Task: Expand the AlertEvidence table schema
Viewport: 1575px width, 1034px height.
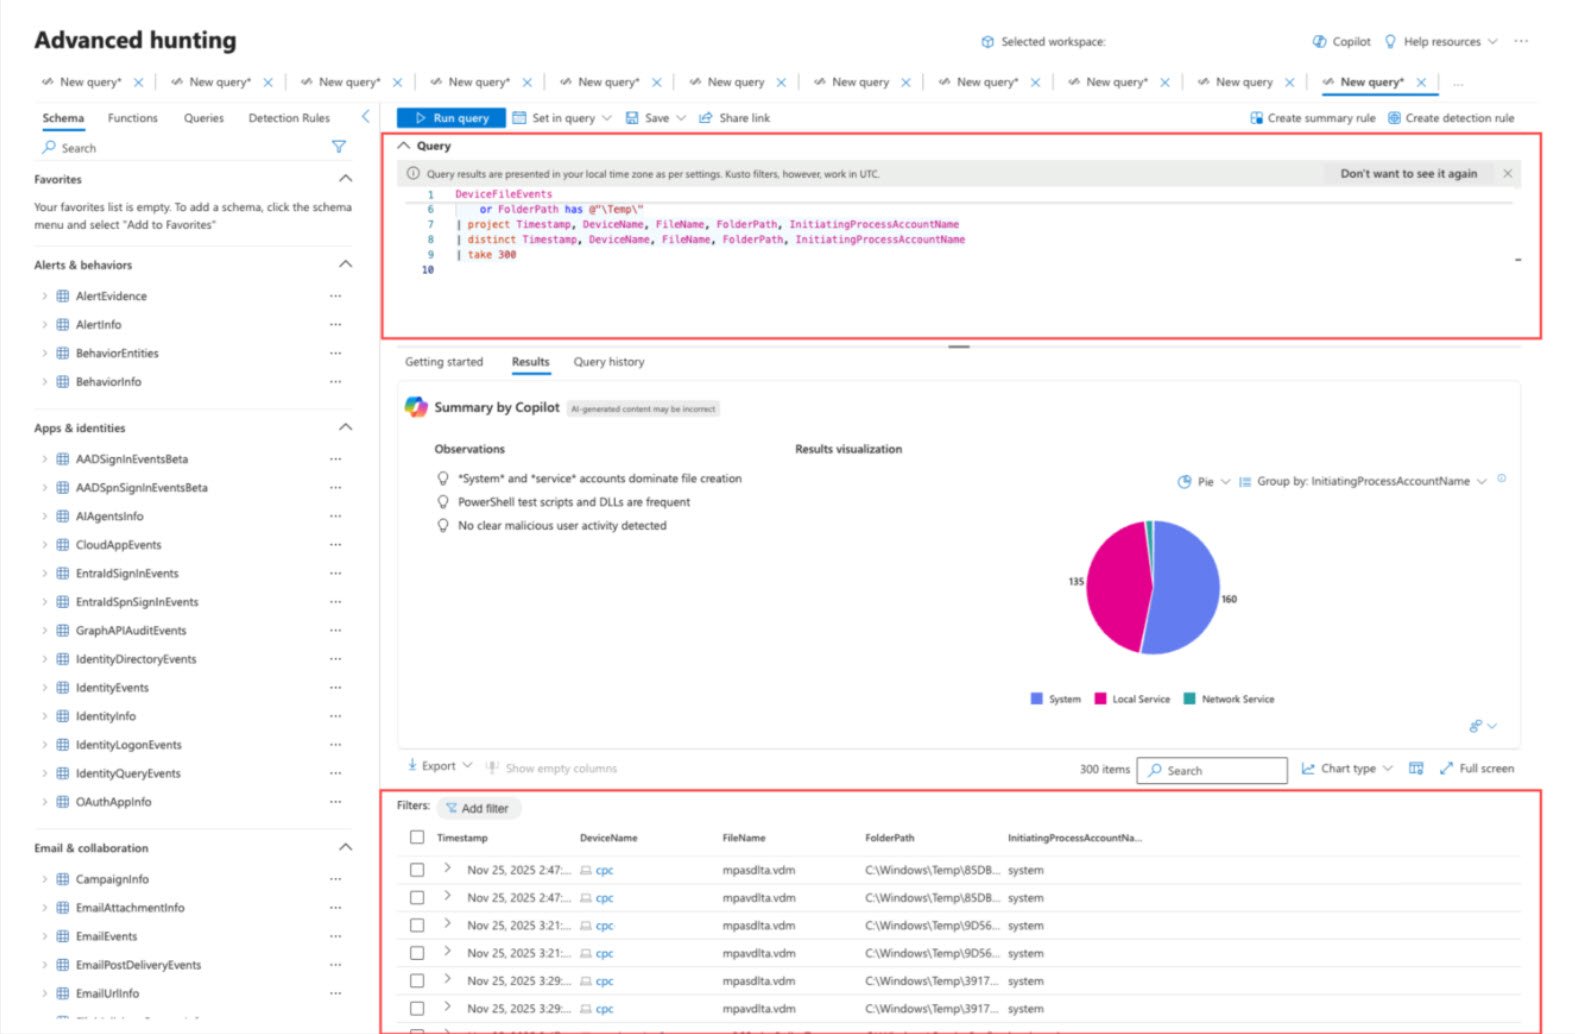Action: (x=45, y=296)
